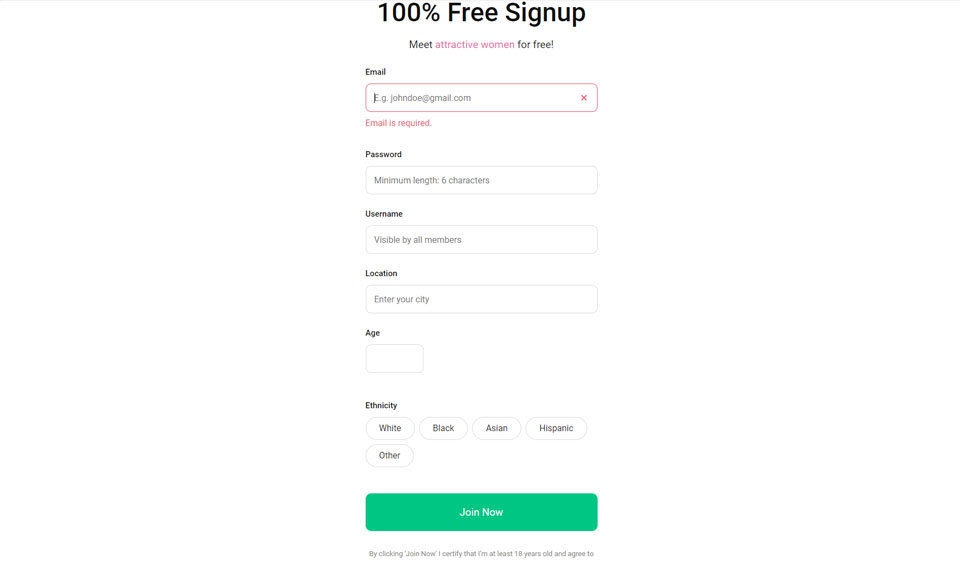Focus the Email address input field
960x561 pixels.
(470, 98)
